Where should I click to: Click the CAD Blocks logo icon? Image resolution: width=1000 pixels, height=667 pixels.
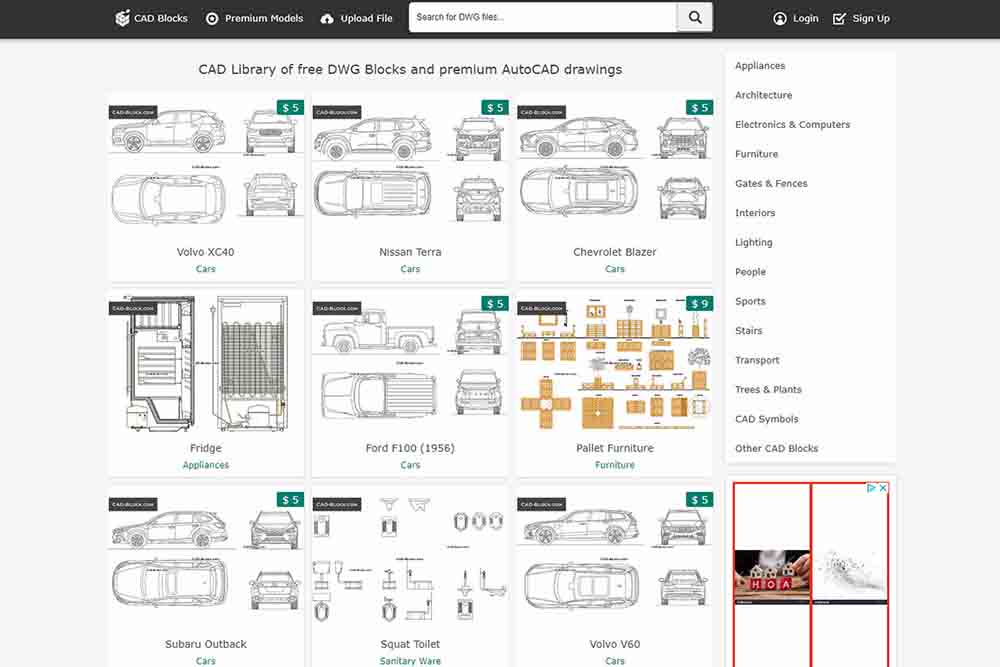pos(122,18)
